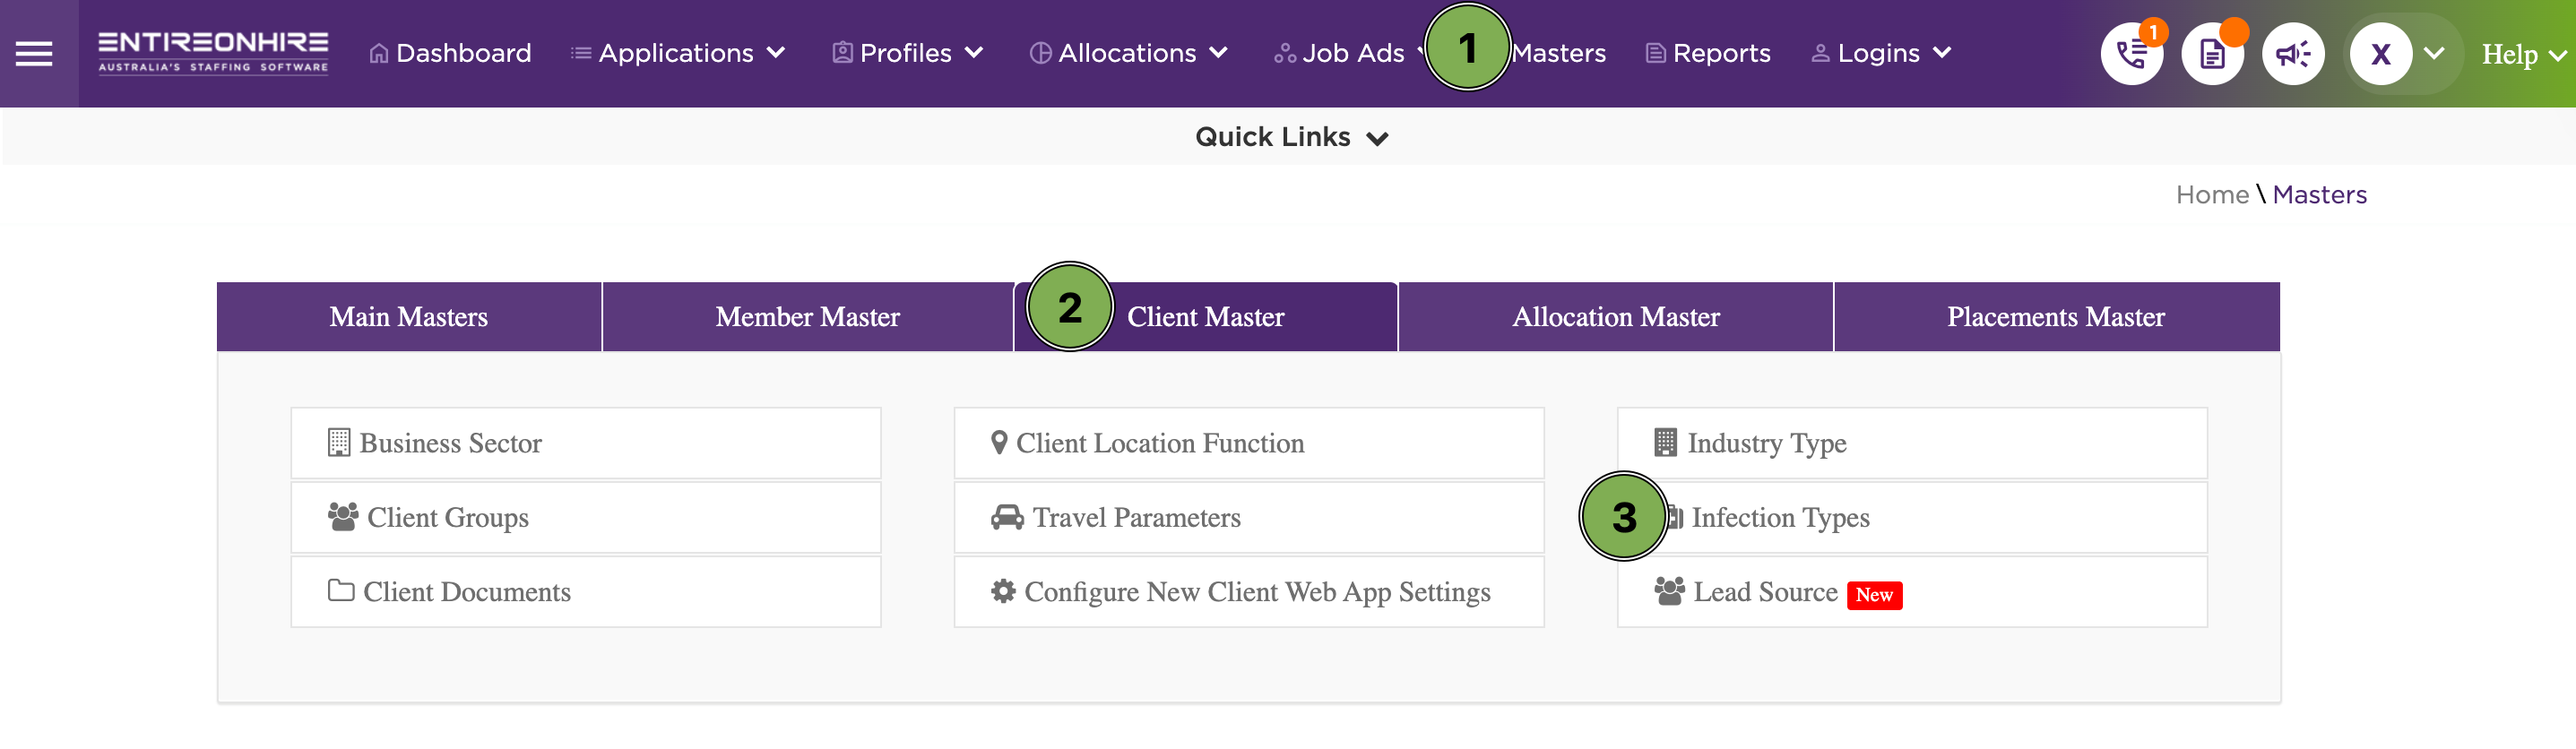Expand the Quick Links chevron
The height and width of the screenshot is (749, 2576).
(x=1377, y=139)
